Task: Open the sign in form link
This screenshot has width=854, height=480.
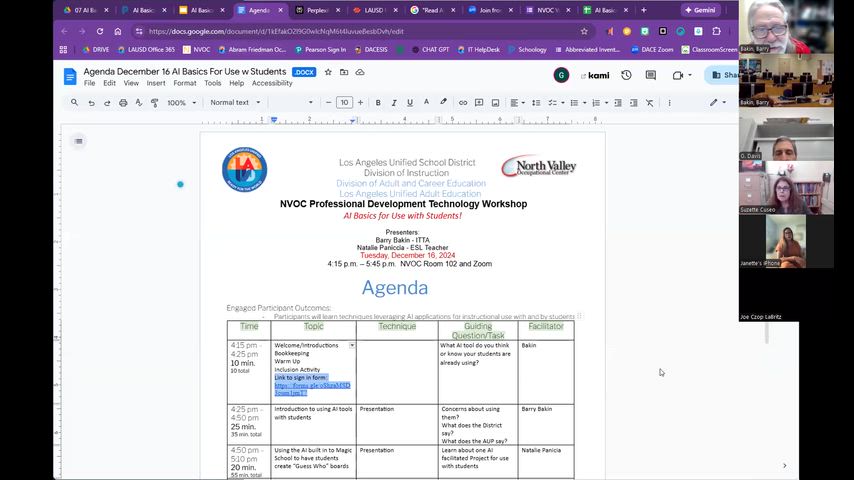Action: tap(312, 389)
